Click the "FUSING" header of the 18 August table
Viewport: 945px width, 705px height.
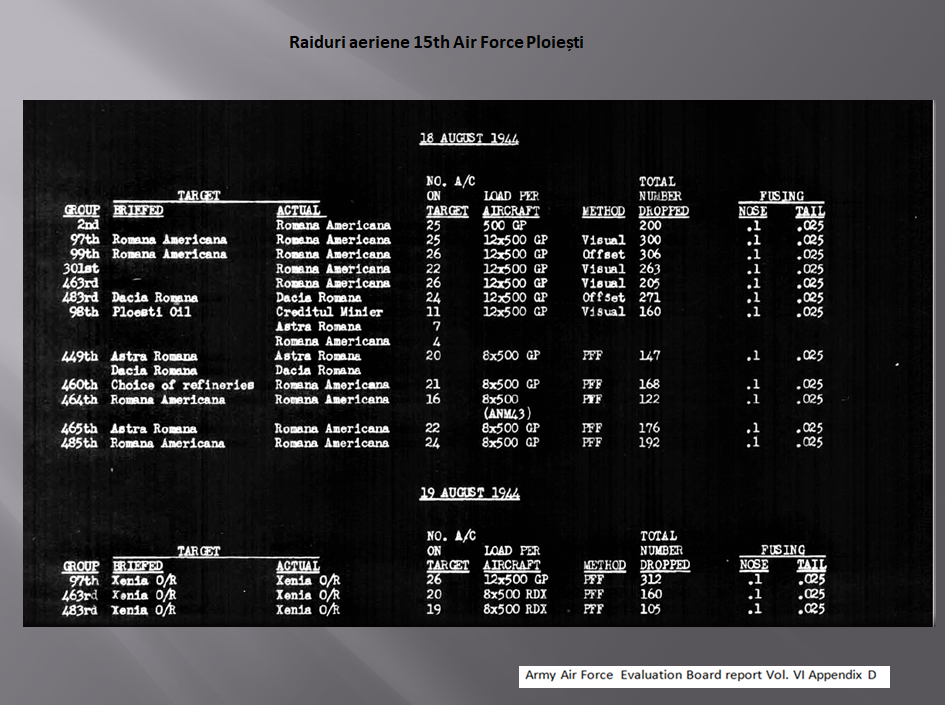coord(782,196)
